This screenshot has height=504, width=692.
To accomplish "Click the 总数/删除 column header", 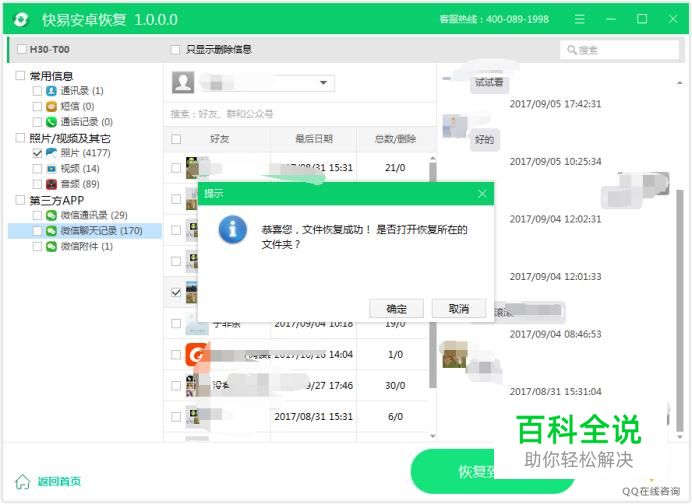I will click(395, 139).
